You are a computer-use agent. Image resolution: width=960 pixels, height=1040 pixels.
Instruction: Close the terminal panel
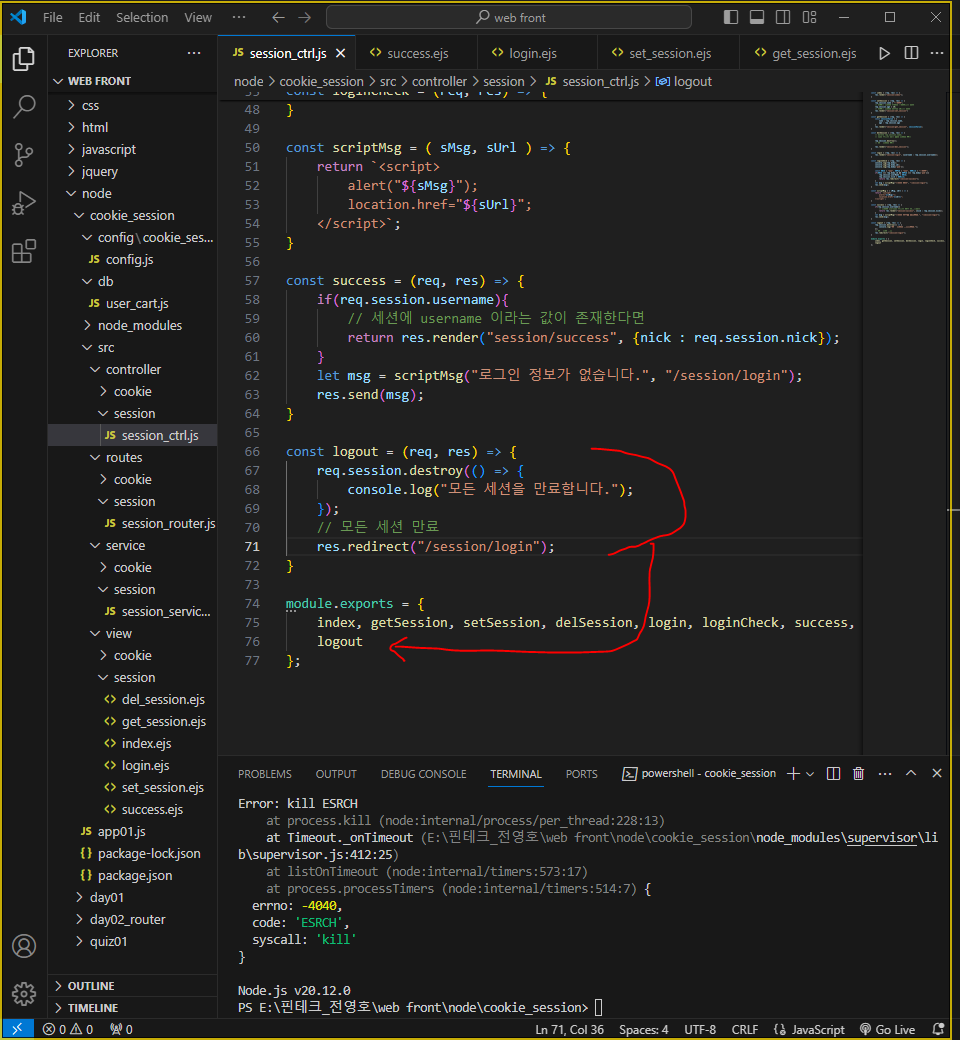(937, 773)
